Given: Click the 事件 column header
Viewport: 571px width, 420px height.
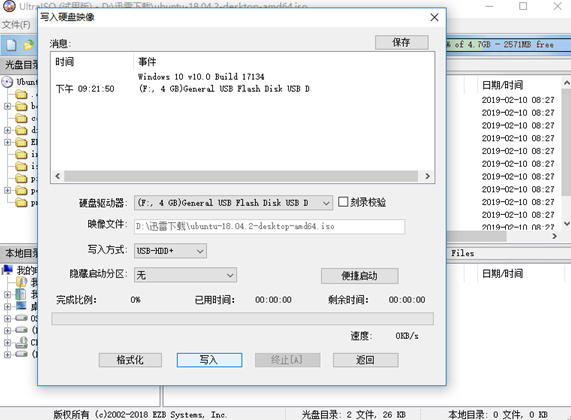Looking at the screenshot, I should 147,62.
